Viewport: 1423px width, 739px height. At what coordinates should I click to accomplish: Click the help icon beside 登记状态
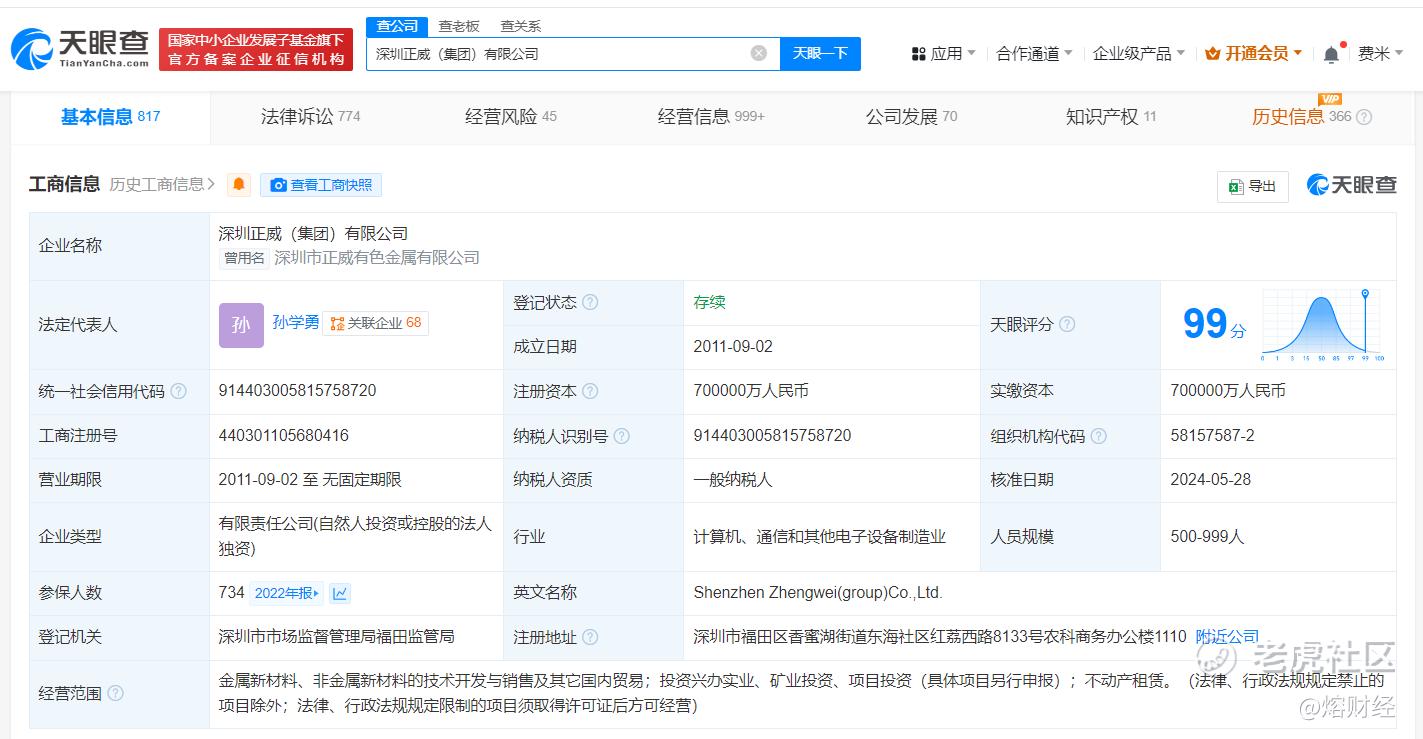590,303
